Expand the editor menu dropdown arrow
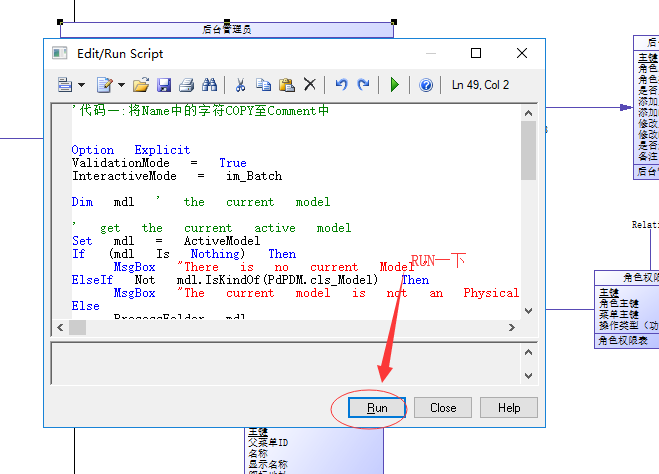Viewport: 659px width, 474px height. click(x=82, y=86)
